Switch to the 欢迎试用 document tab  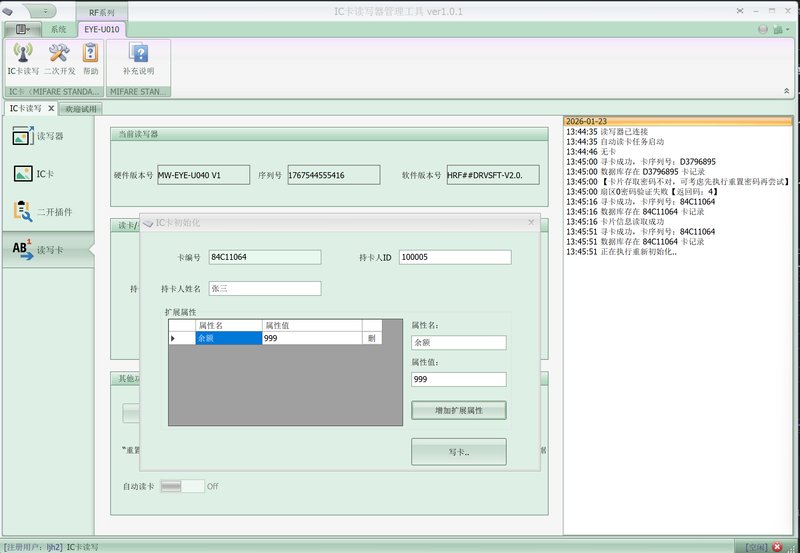pos(82,108)
